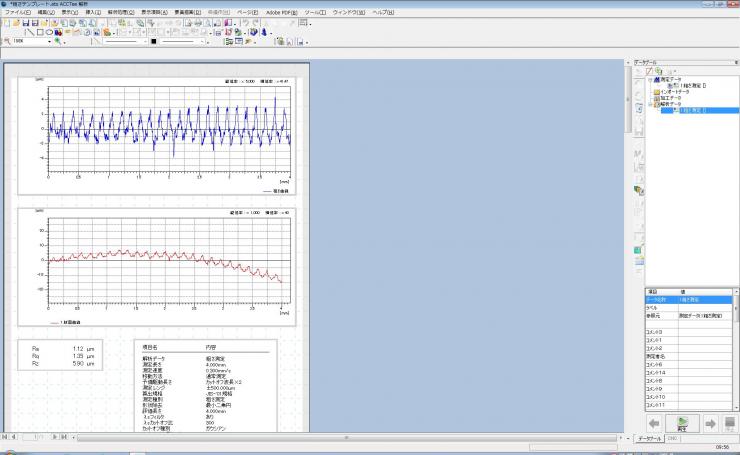Select the コメント14 property row
Screen dimensions: 740x455
tap(689, 373)
